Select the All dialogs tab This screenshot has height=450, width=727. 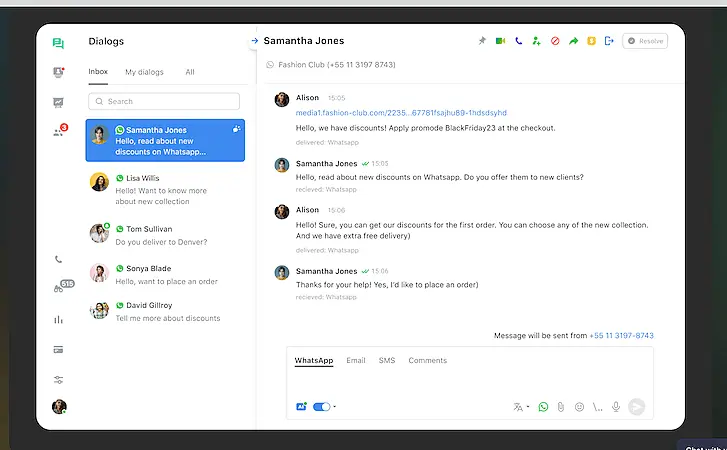pyautogui.click(x=190, y=72)
